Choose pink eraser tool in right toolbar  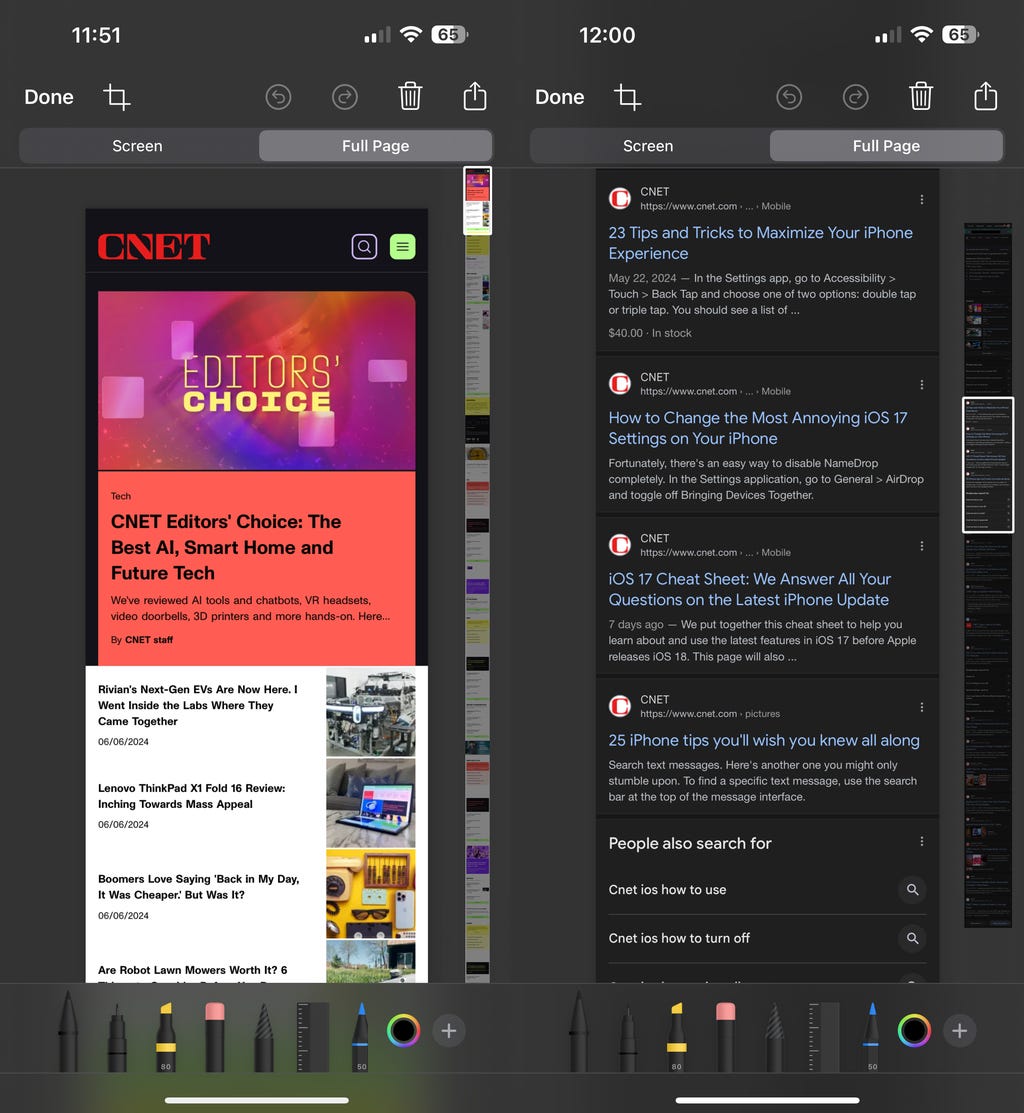[x=725, y=1036]
